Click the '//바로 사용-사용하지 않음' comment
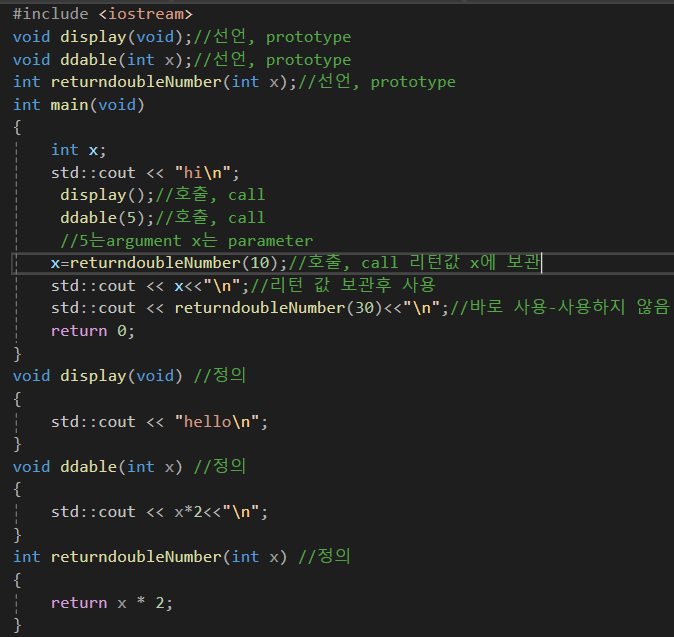This screenshot has width=674, height=637. [560, 308]
